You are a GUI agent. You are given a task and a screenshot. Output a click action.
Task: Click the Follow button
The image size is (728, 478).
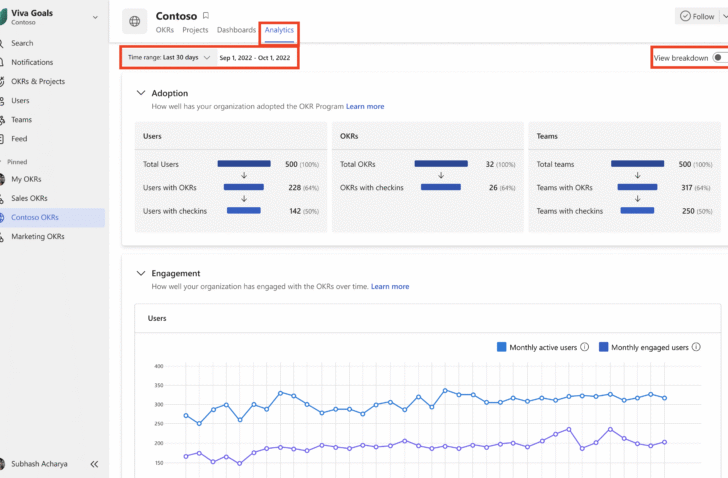(x=697, y=16)
